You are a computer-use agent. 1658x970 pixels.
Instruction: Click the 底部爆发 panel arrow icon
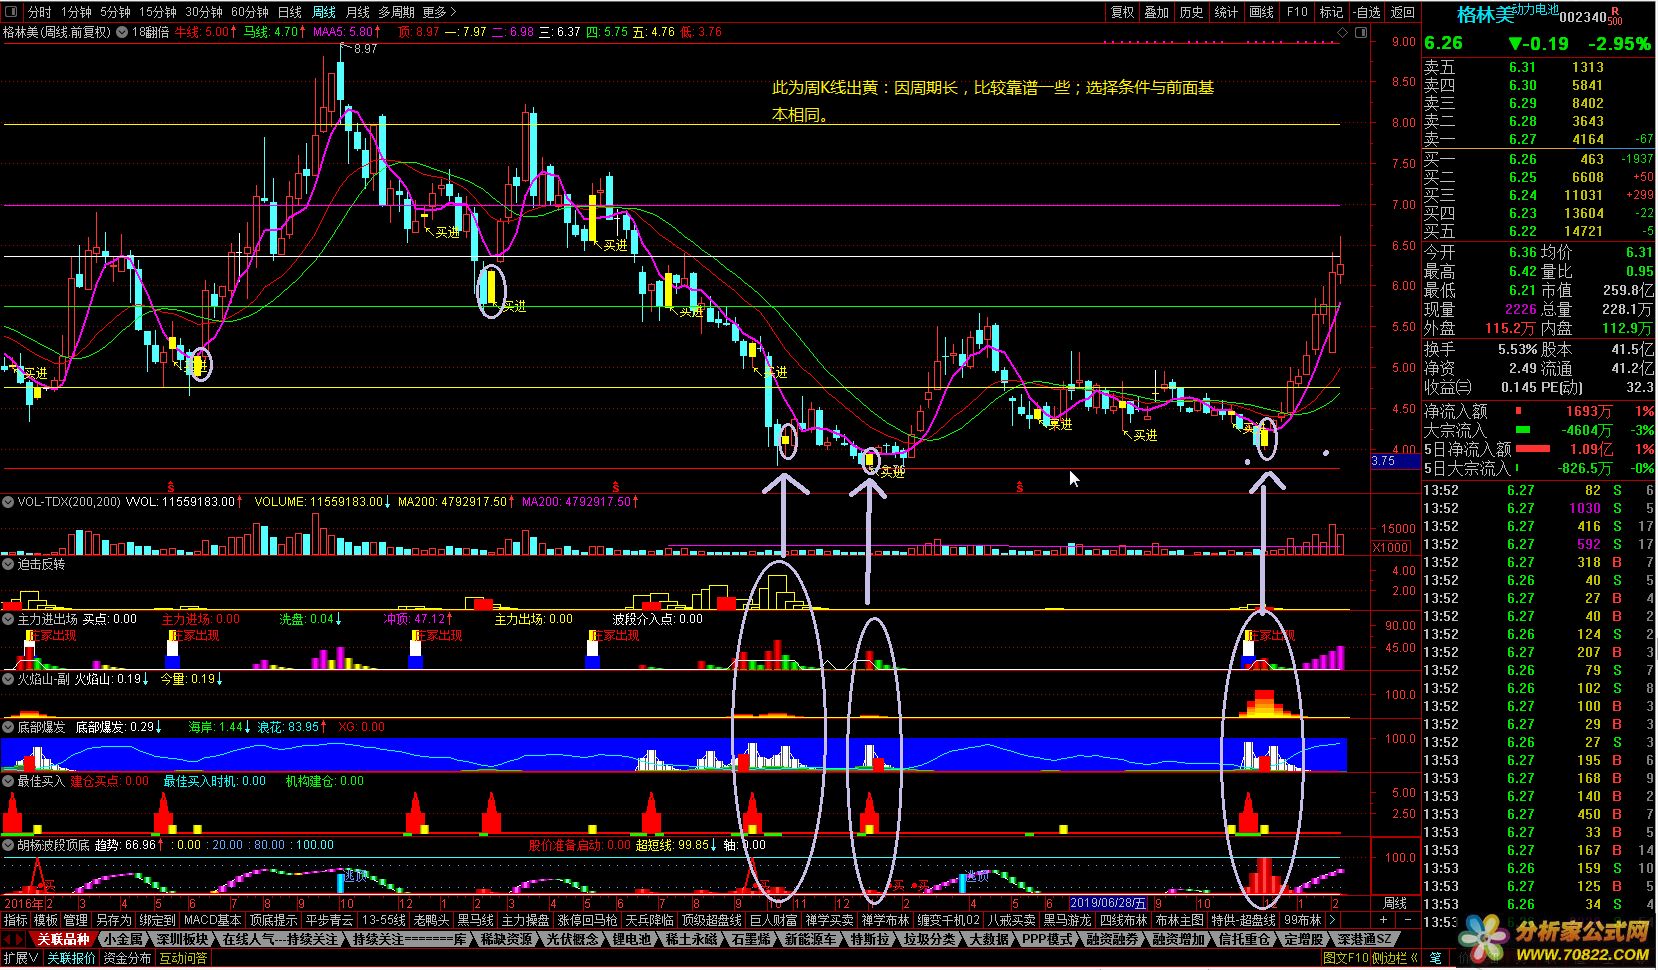tap(9, 727)
